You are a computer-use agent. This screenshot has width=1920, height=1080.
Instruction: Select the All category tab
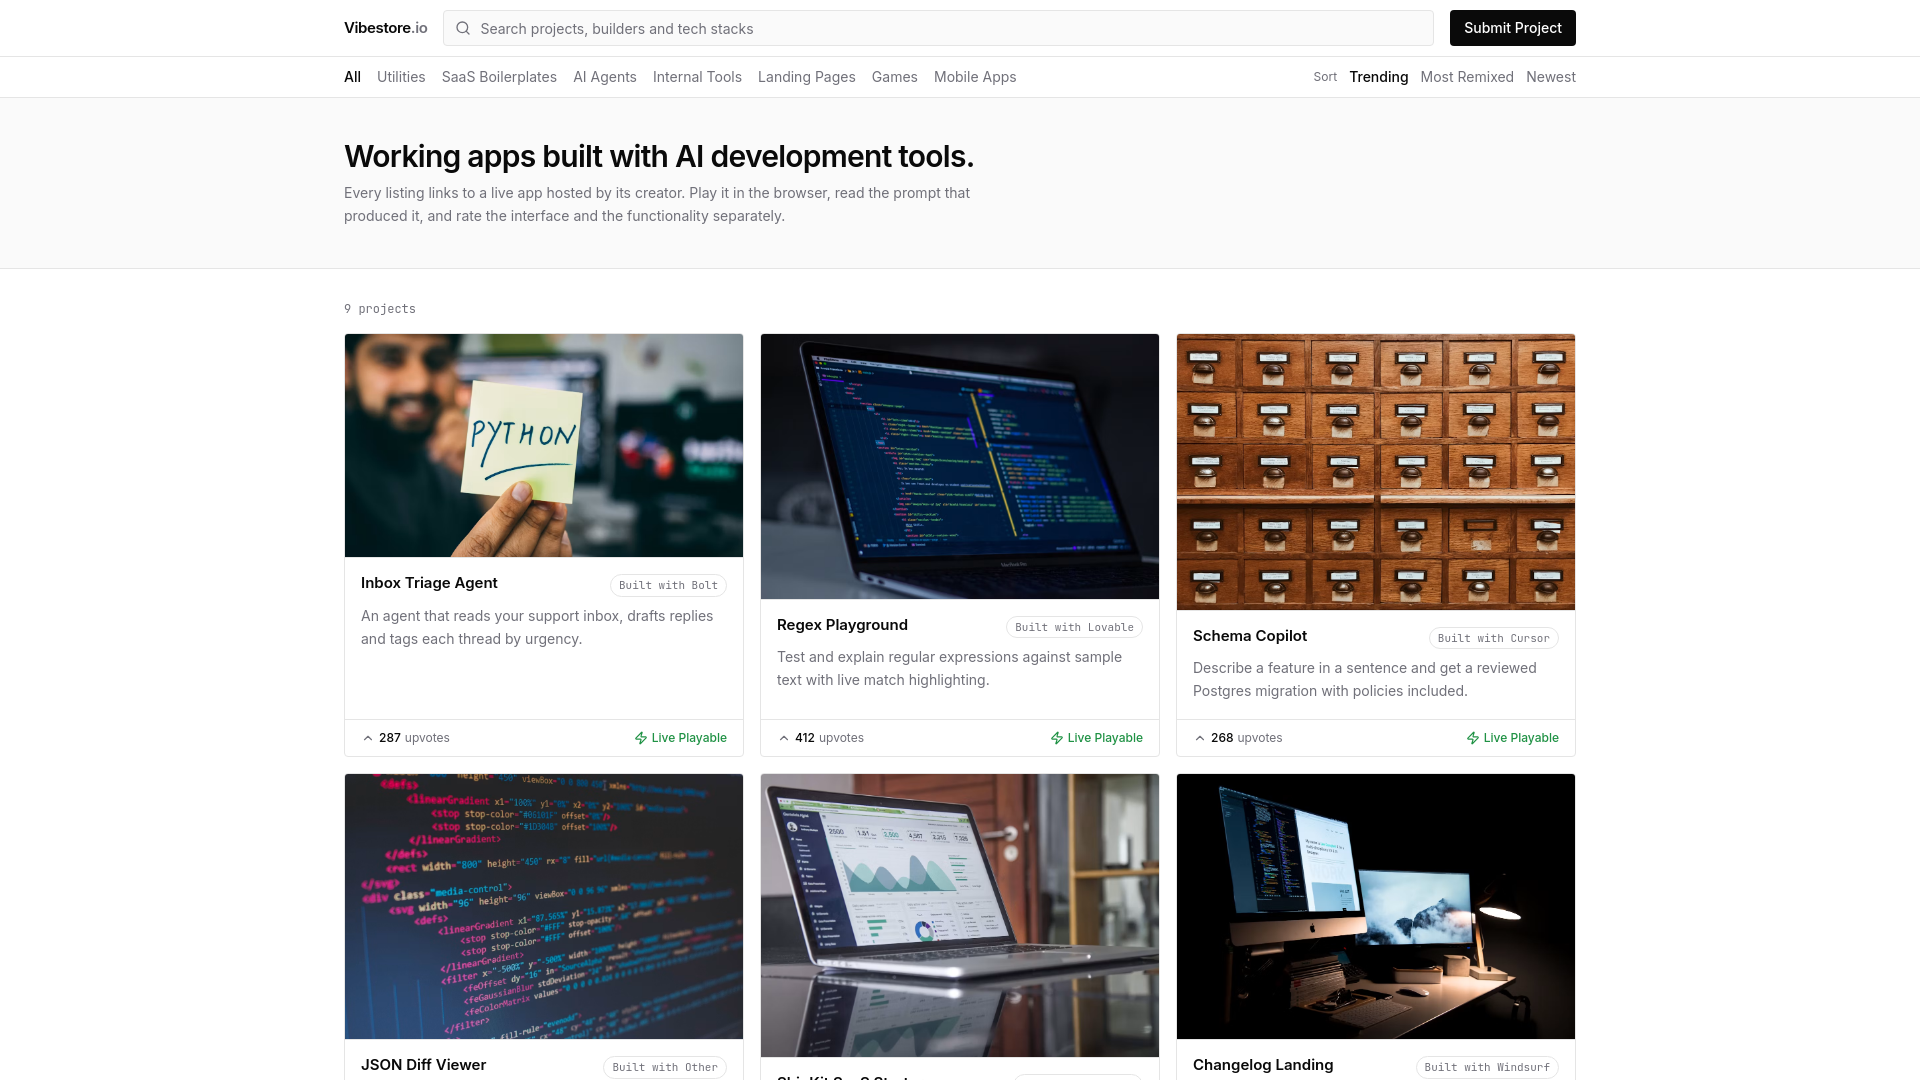coord(352,77)
